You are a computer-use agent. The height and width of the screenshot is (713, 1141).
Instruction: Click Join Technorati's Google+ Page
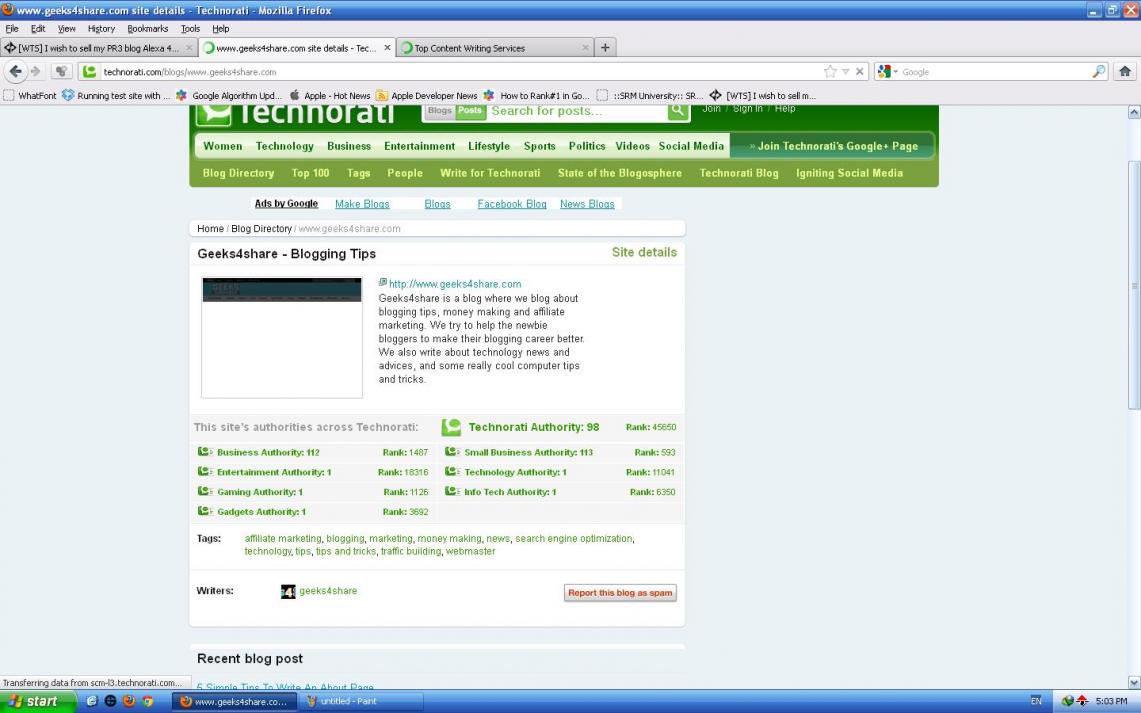point(833,146)
